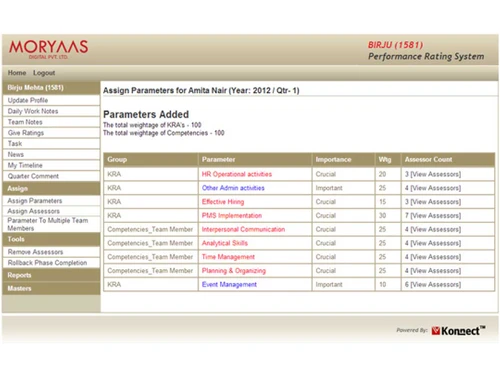Click the Group column header
The height and width of the screenshot is (375, 500).
point(151,160)
